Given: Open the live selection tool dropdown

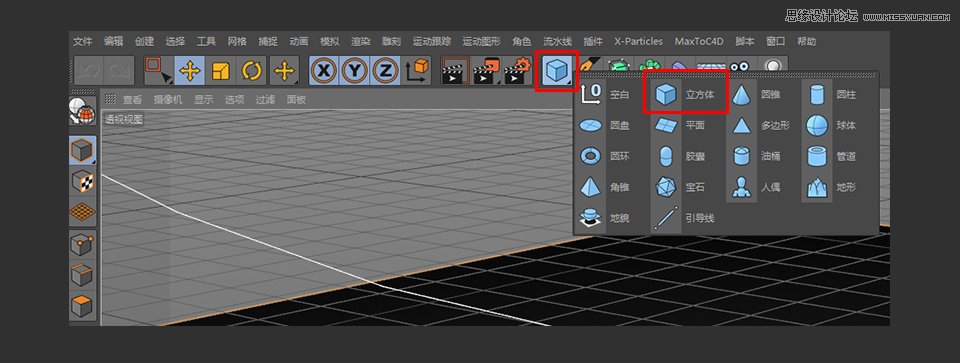Looking at the screenshot, I should point(159,71).
